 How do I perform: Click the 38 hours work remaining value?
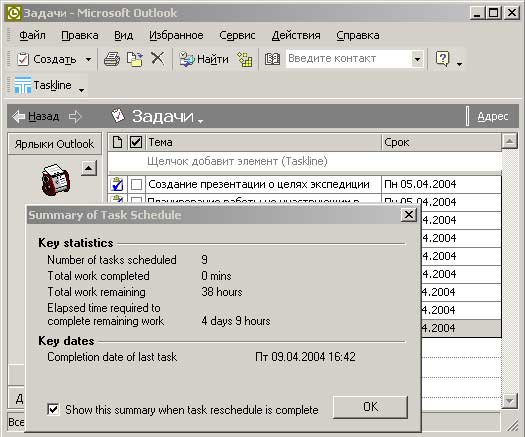222,292
